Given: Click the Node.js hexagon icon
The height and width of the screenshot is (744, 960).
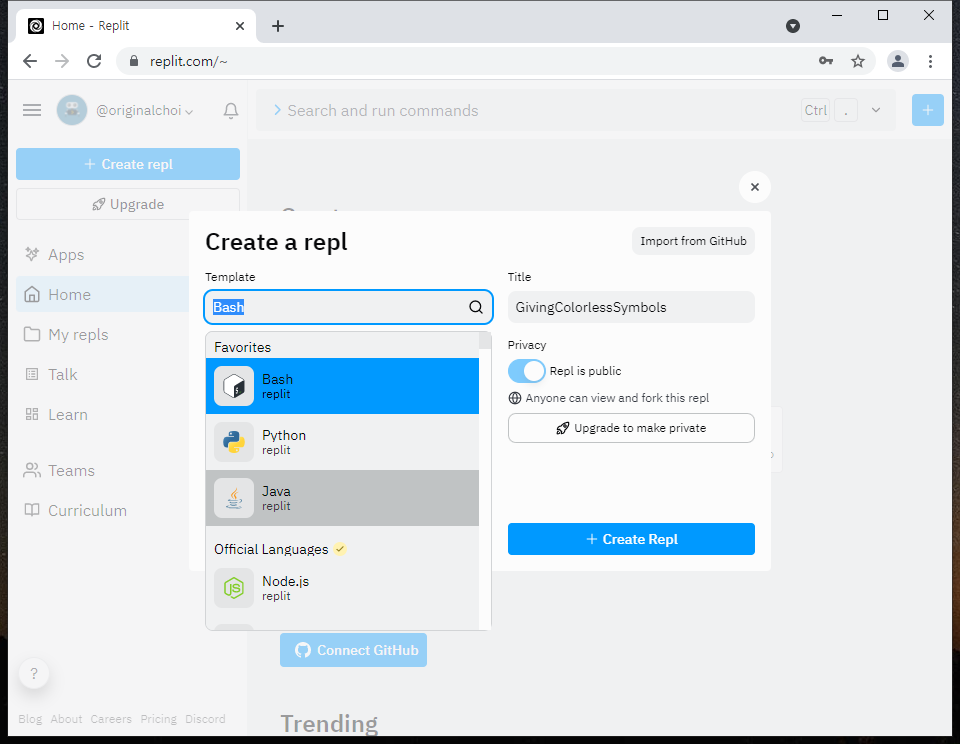Looking at the screenshot, I should tap(234, 588).
